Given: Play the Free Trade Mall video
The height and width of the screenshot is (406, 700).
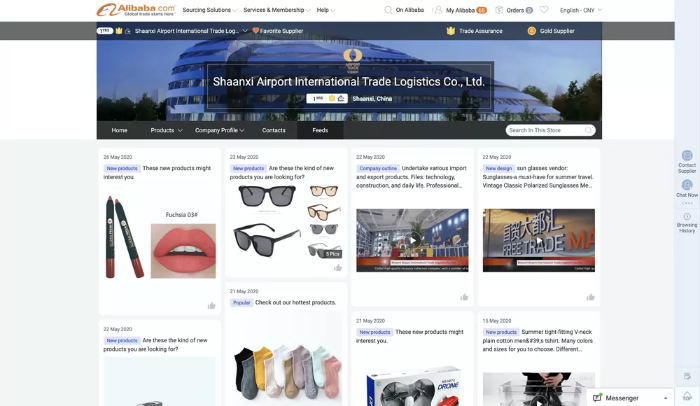Looking at the screenshot, I should coord(539,240).
